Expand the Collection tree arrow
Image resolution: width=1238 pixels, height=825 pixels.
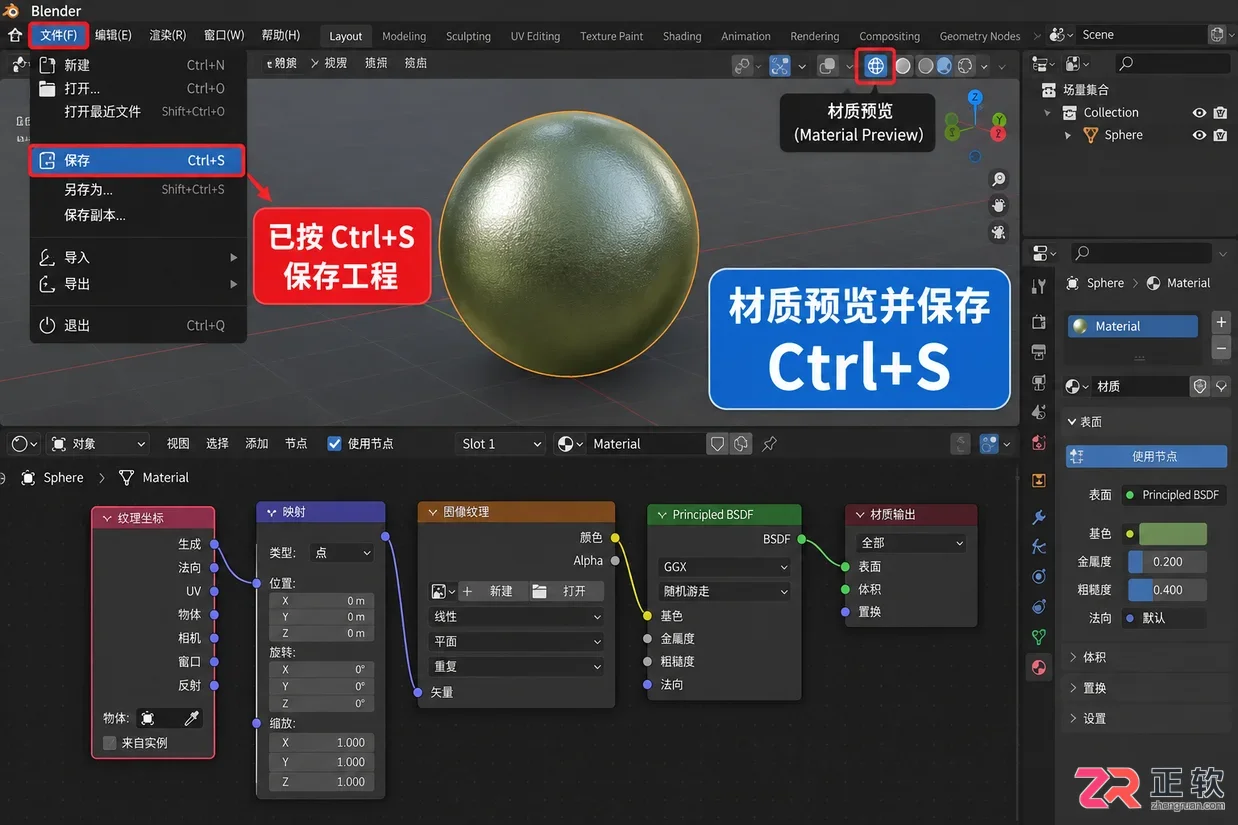coord(1048,113)
